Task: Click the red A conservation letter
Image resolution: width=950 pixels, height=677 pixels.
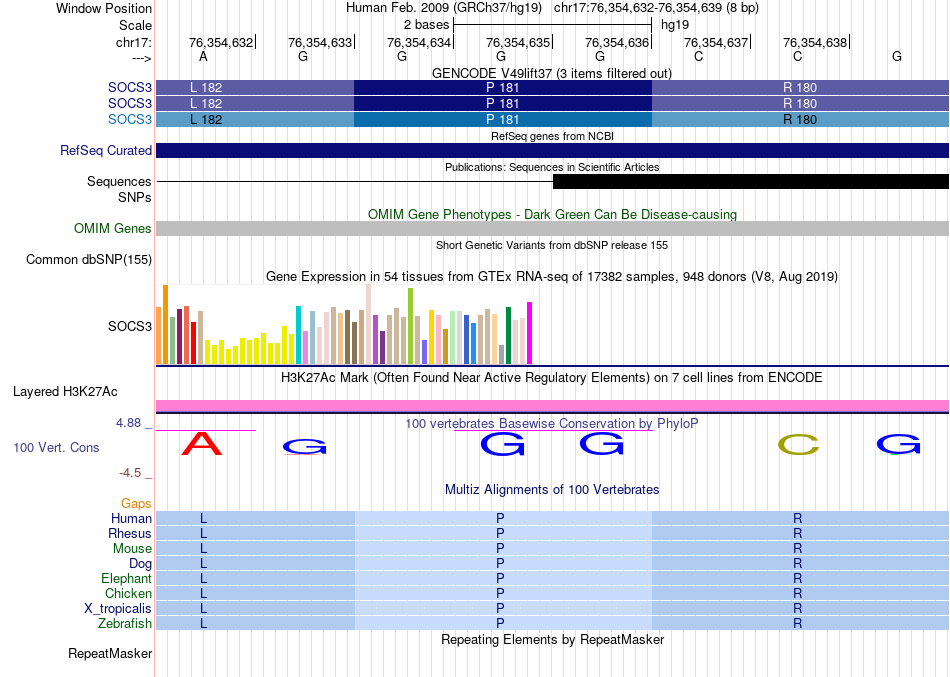Action: click(x=202, y=444)
